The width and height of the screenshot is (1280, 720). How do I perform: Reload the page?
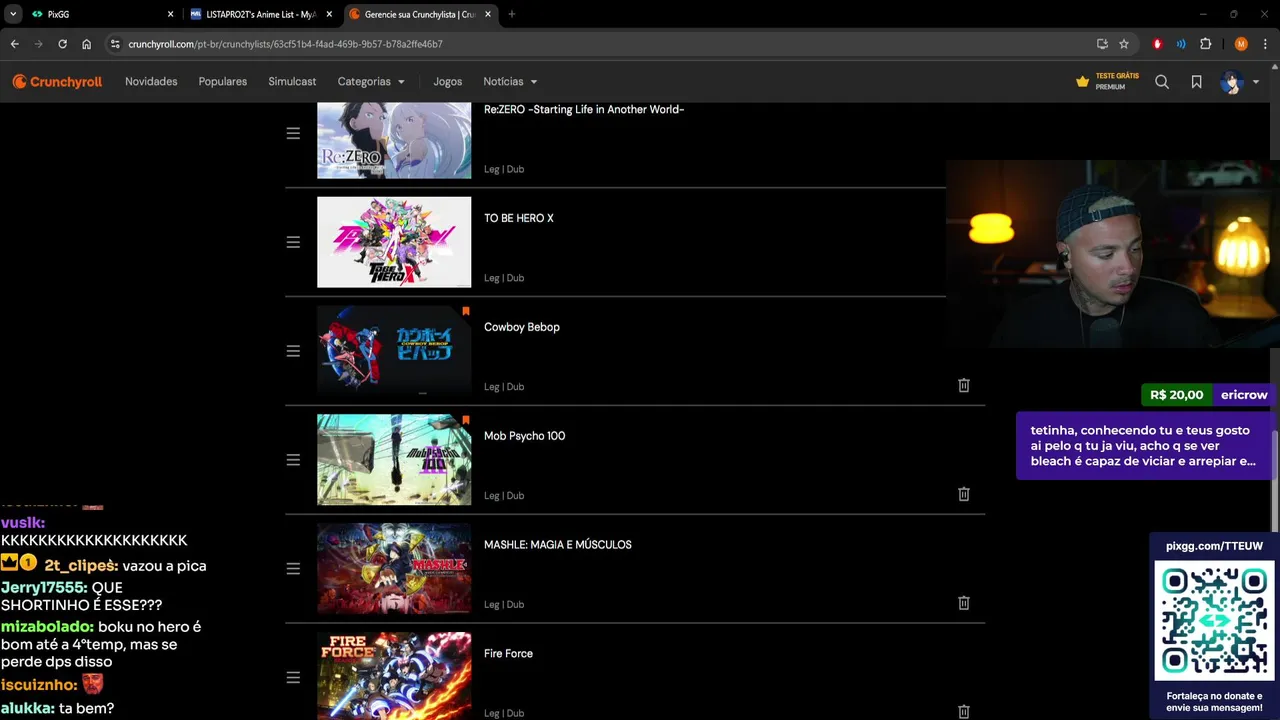[62, 44]
